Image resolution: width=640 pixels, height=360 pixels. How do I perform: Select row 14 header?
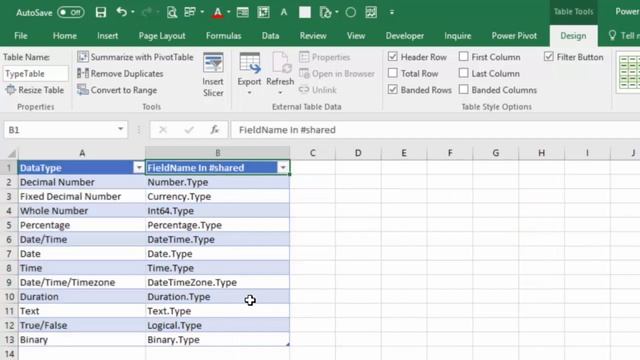point(9,353)
